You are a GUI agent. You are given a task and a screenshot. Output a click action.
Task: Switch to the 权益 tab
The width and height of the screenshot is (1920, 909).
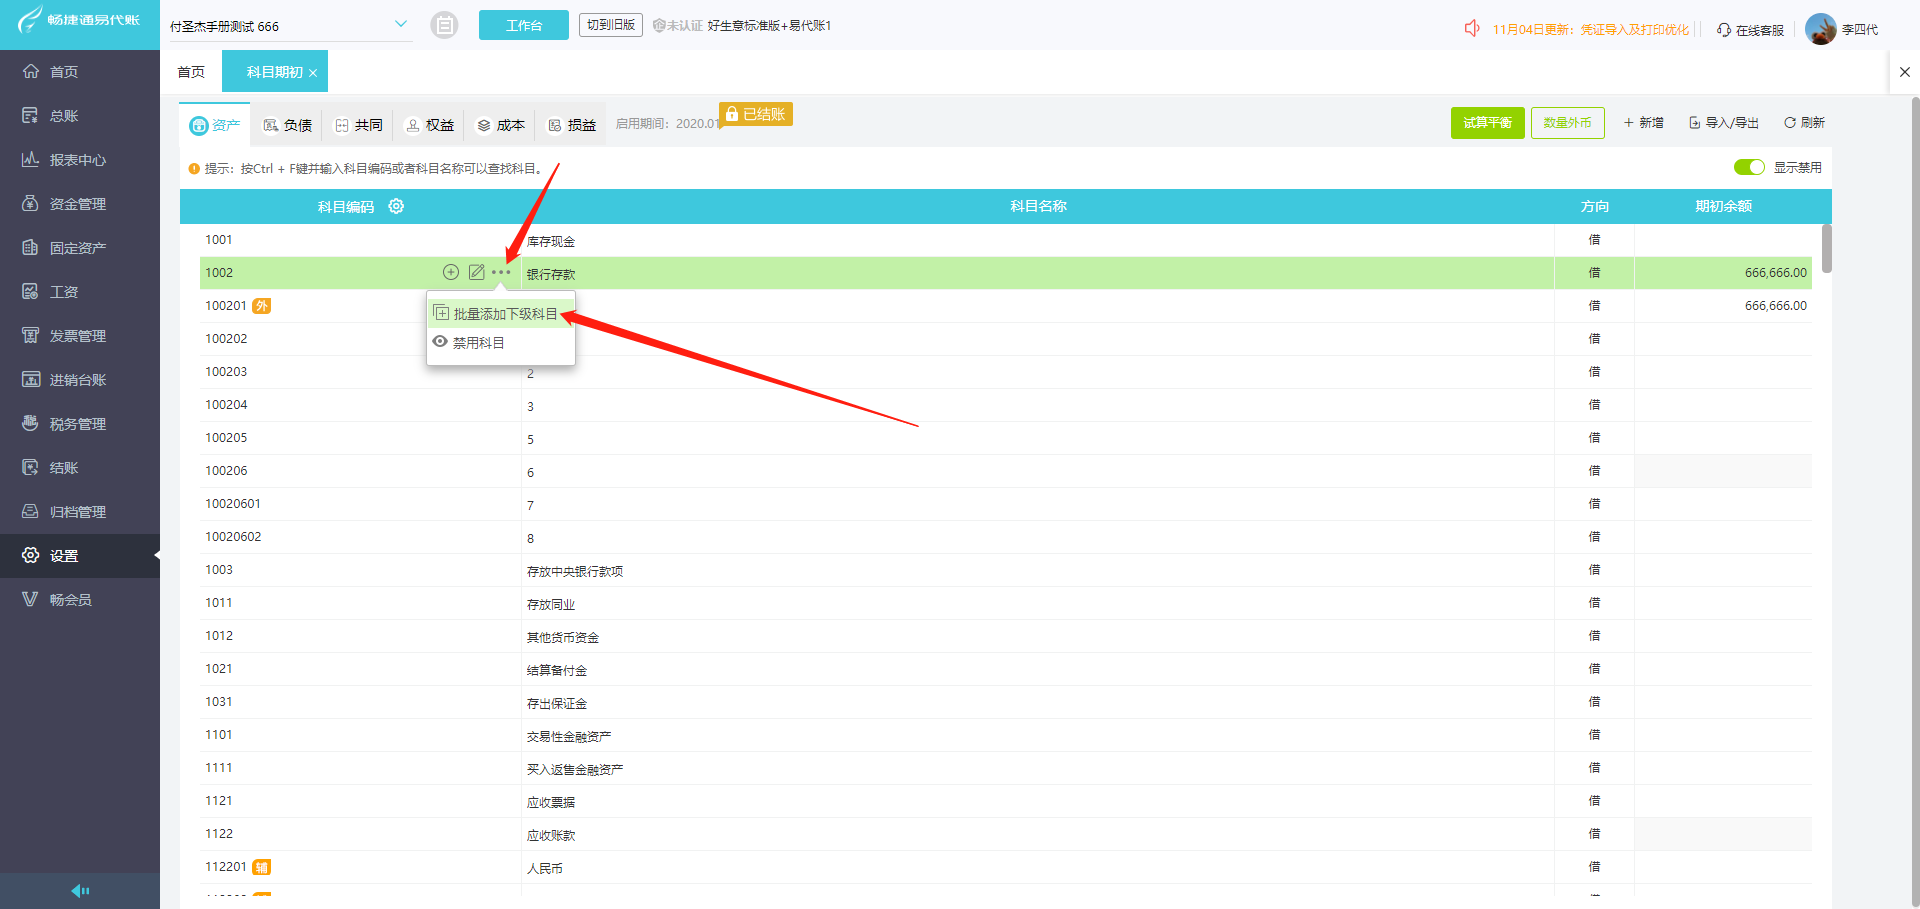429,125
